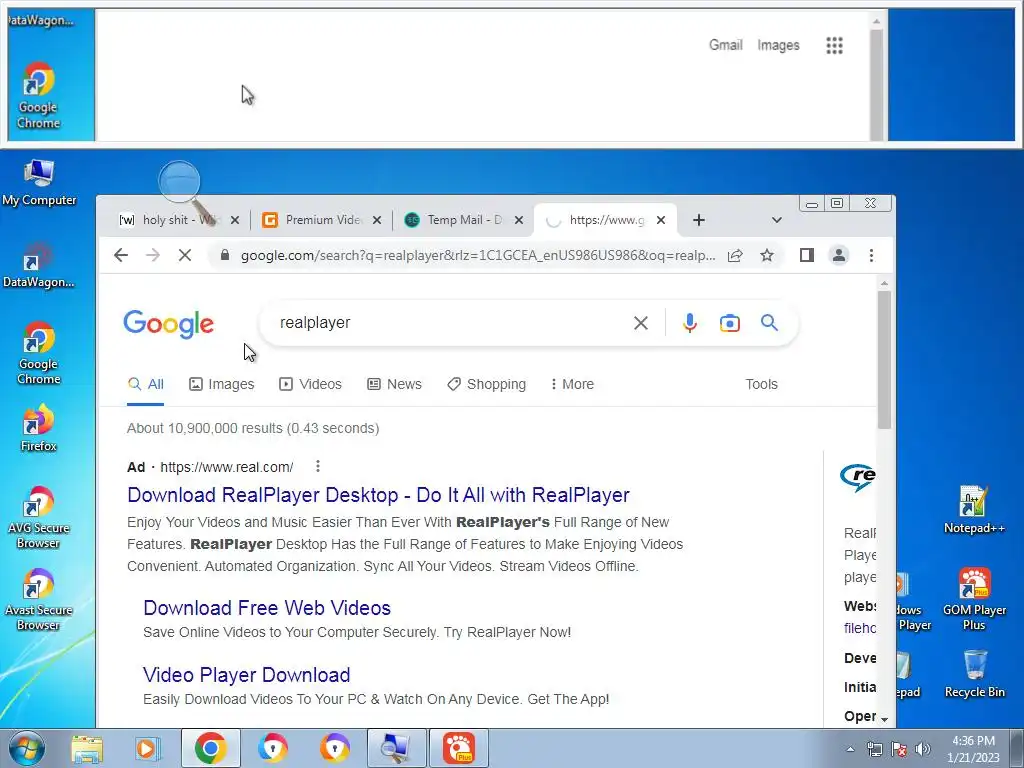
Task: Close the loading google.com tab
Action: pos(661,220)
